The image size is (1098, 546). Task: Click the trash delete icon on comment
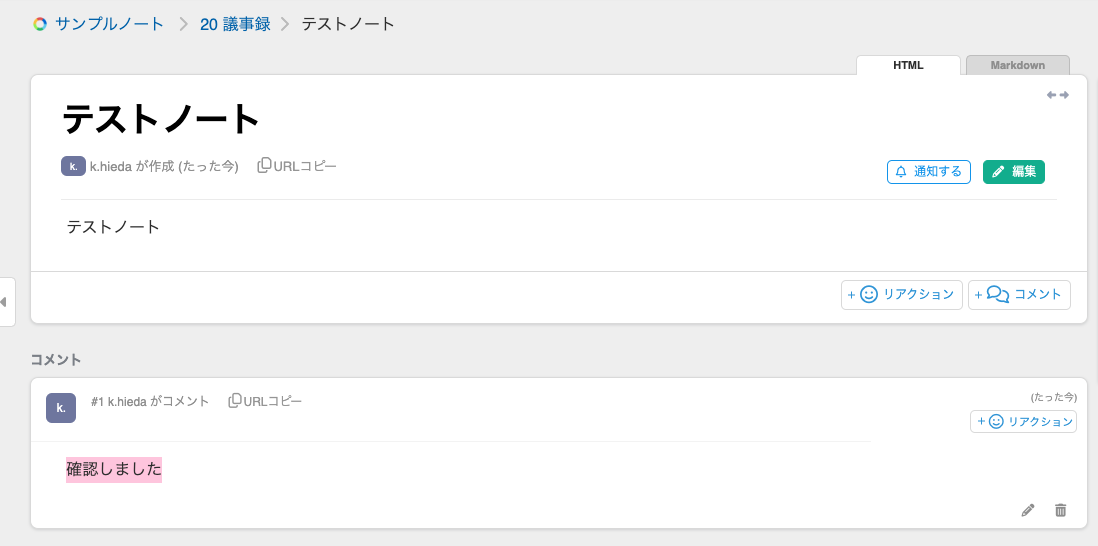pyautogui.click(x=1061, y=510)
